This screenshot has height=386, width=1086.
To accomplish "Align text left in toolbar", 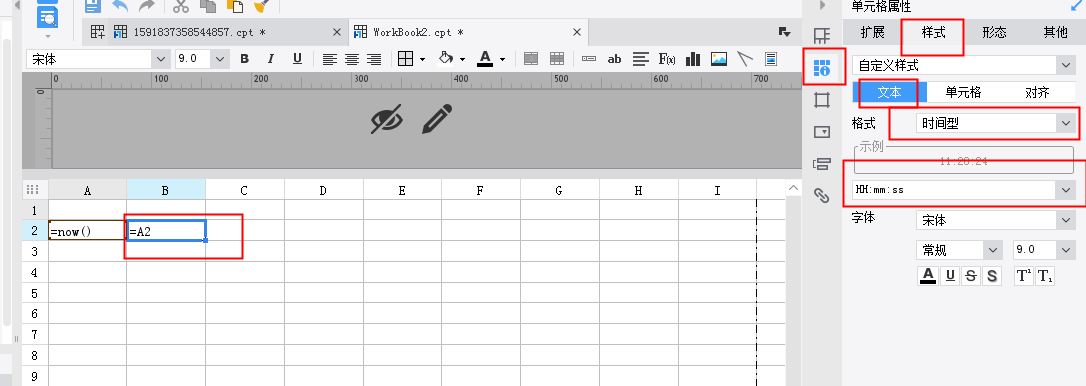I will coord(330,59).
